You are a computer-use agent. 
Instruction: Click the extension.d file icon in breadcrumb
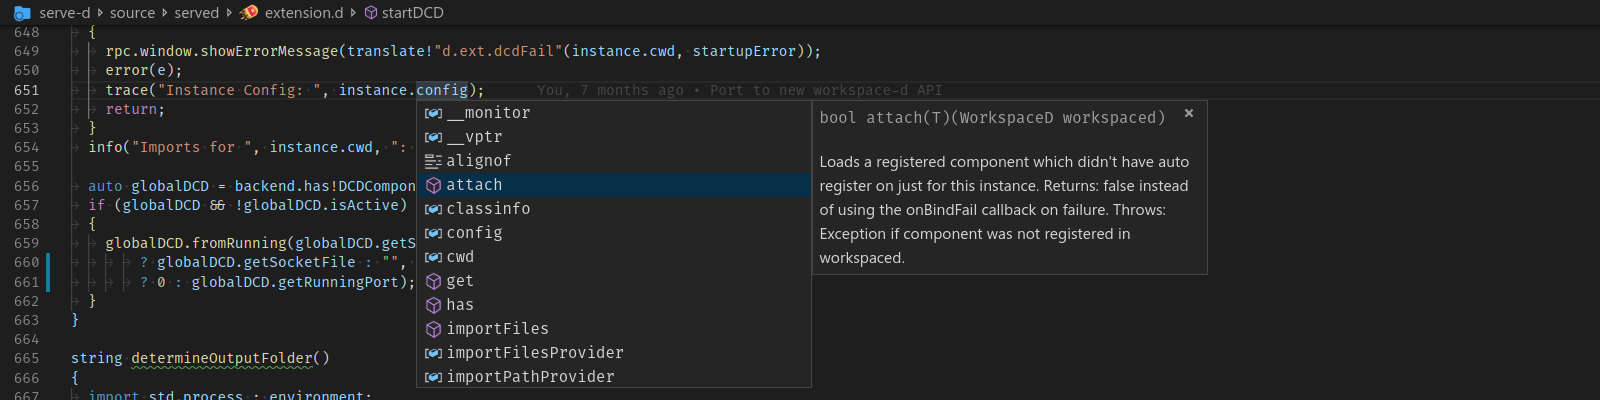[x=250, y=13]
